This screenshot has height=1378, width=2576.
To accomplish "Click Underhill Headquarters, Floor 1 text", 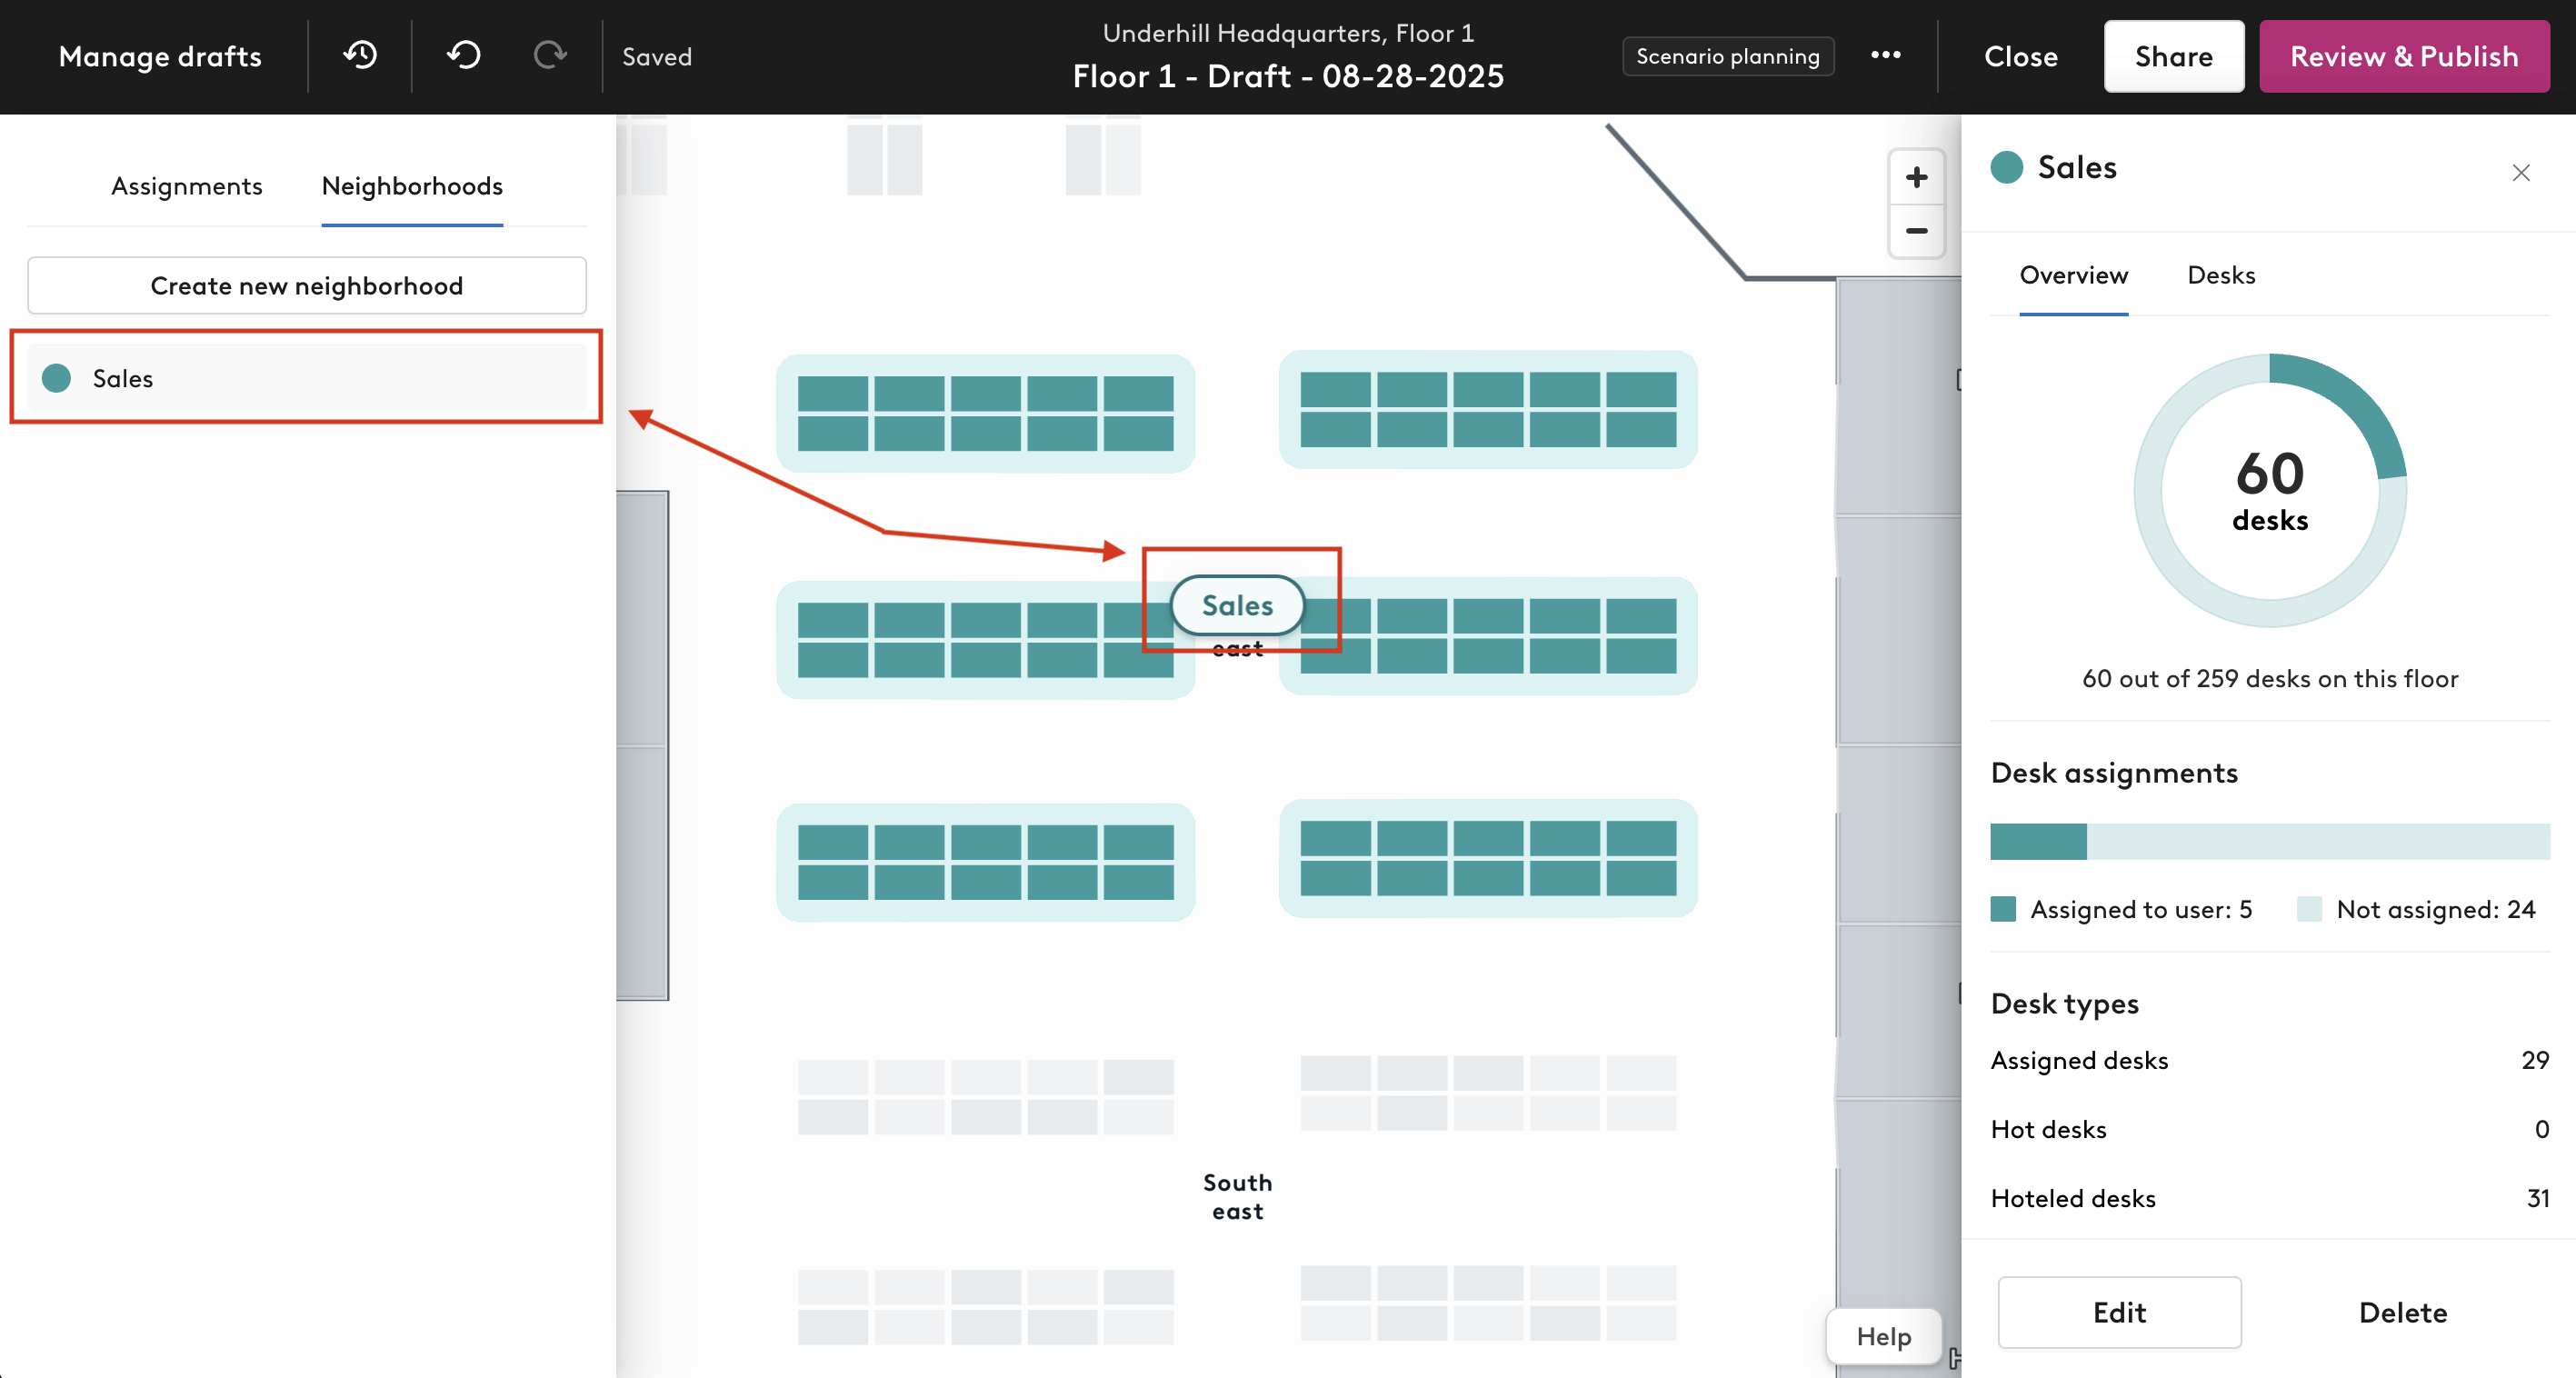I will (1288, 33).
